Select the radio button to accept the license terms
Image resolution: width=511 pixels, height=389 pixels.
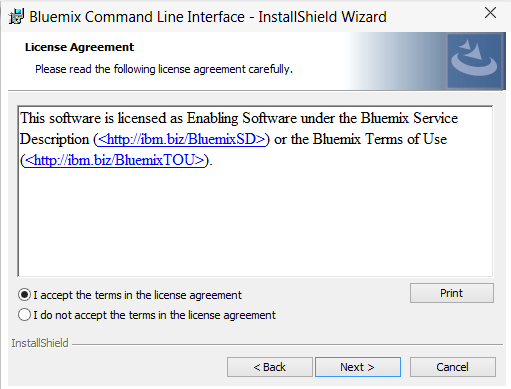[x=24, y=295]
